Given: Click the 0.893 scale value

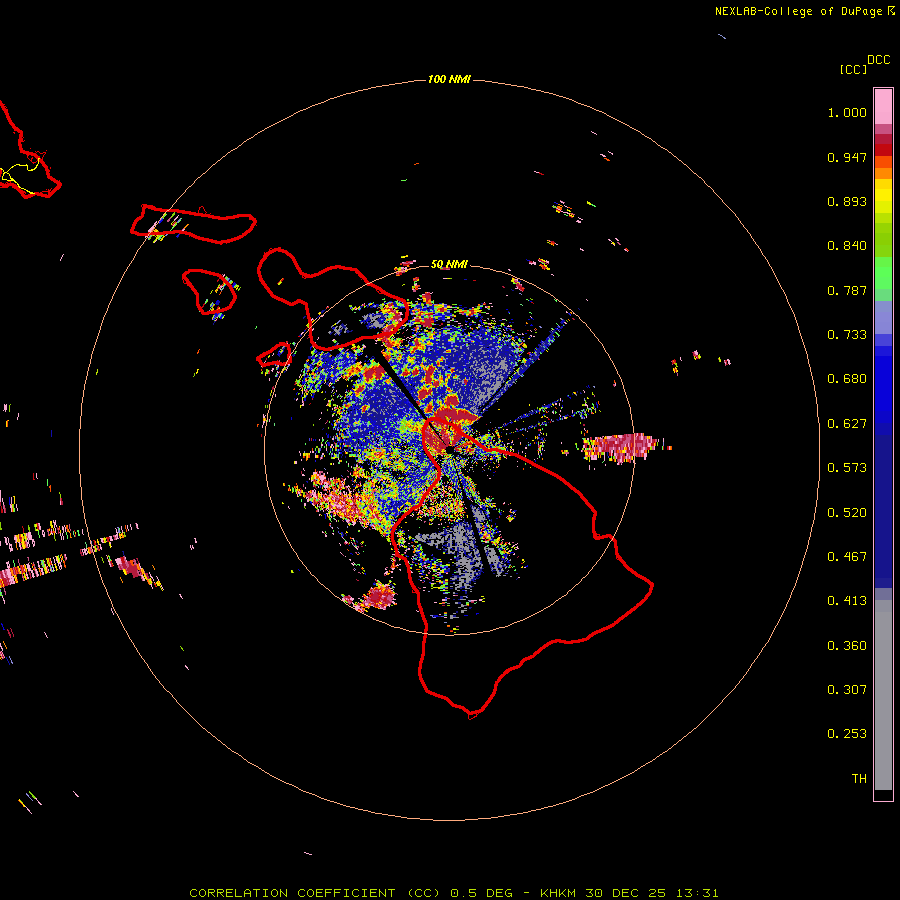Looking at the screenshot, I should 847,201.
